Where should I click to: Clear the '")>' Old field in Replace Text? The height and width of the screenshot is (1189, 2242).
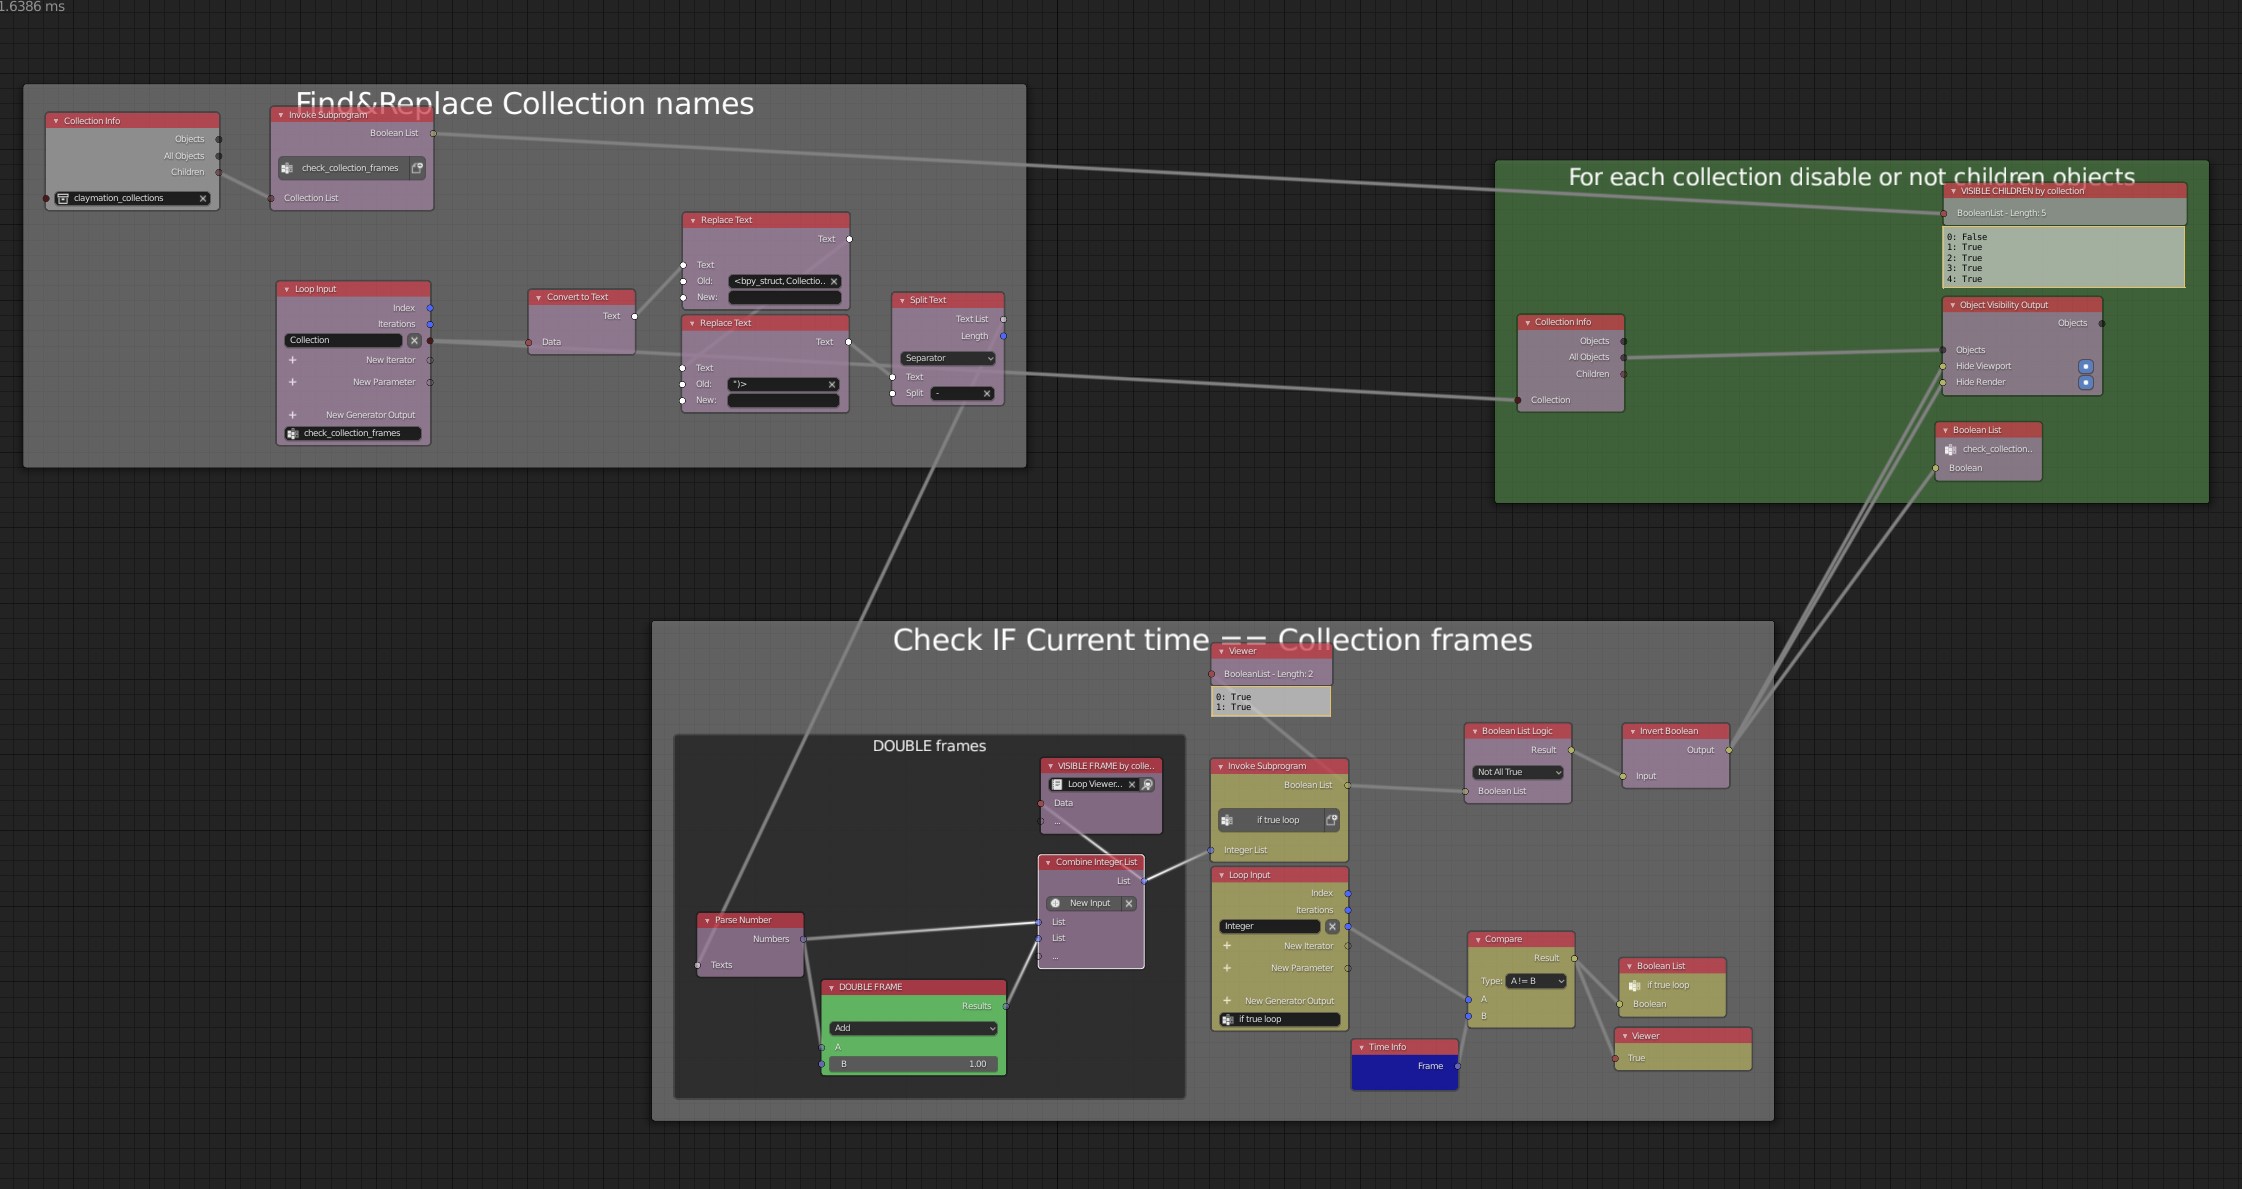point(832,384)
